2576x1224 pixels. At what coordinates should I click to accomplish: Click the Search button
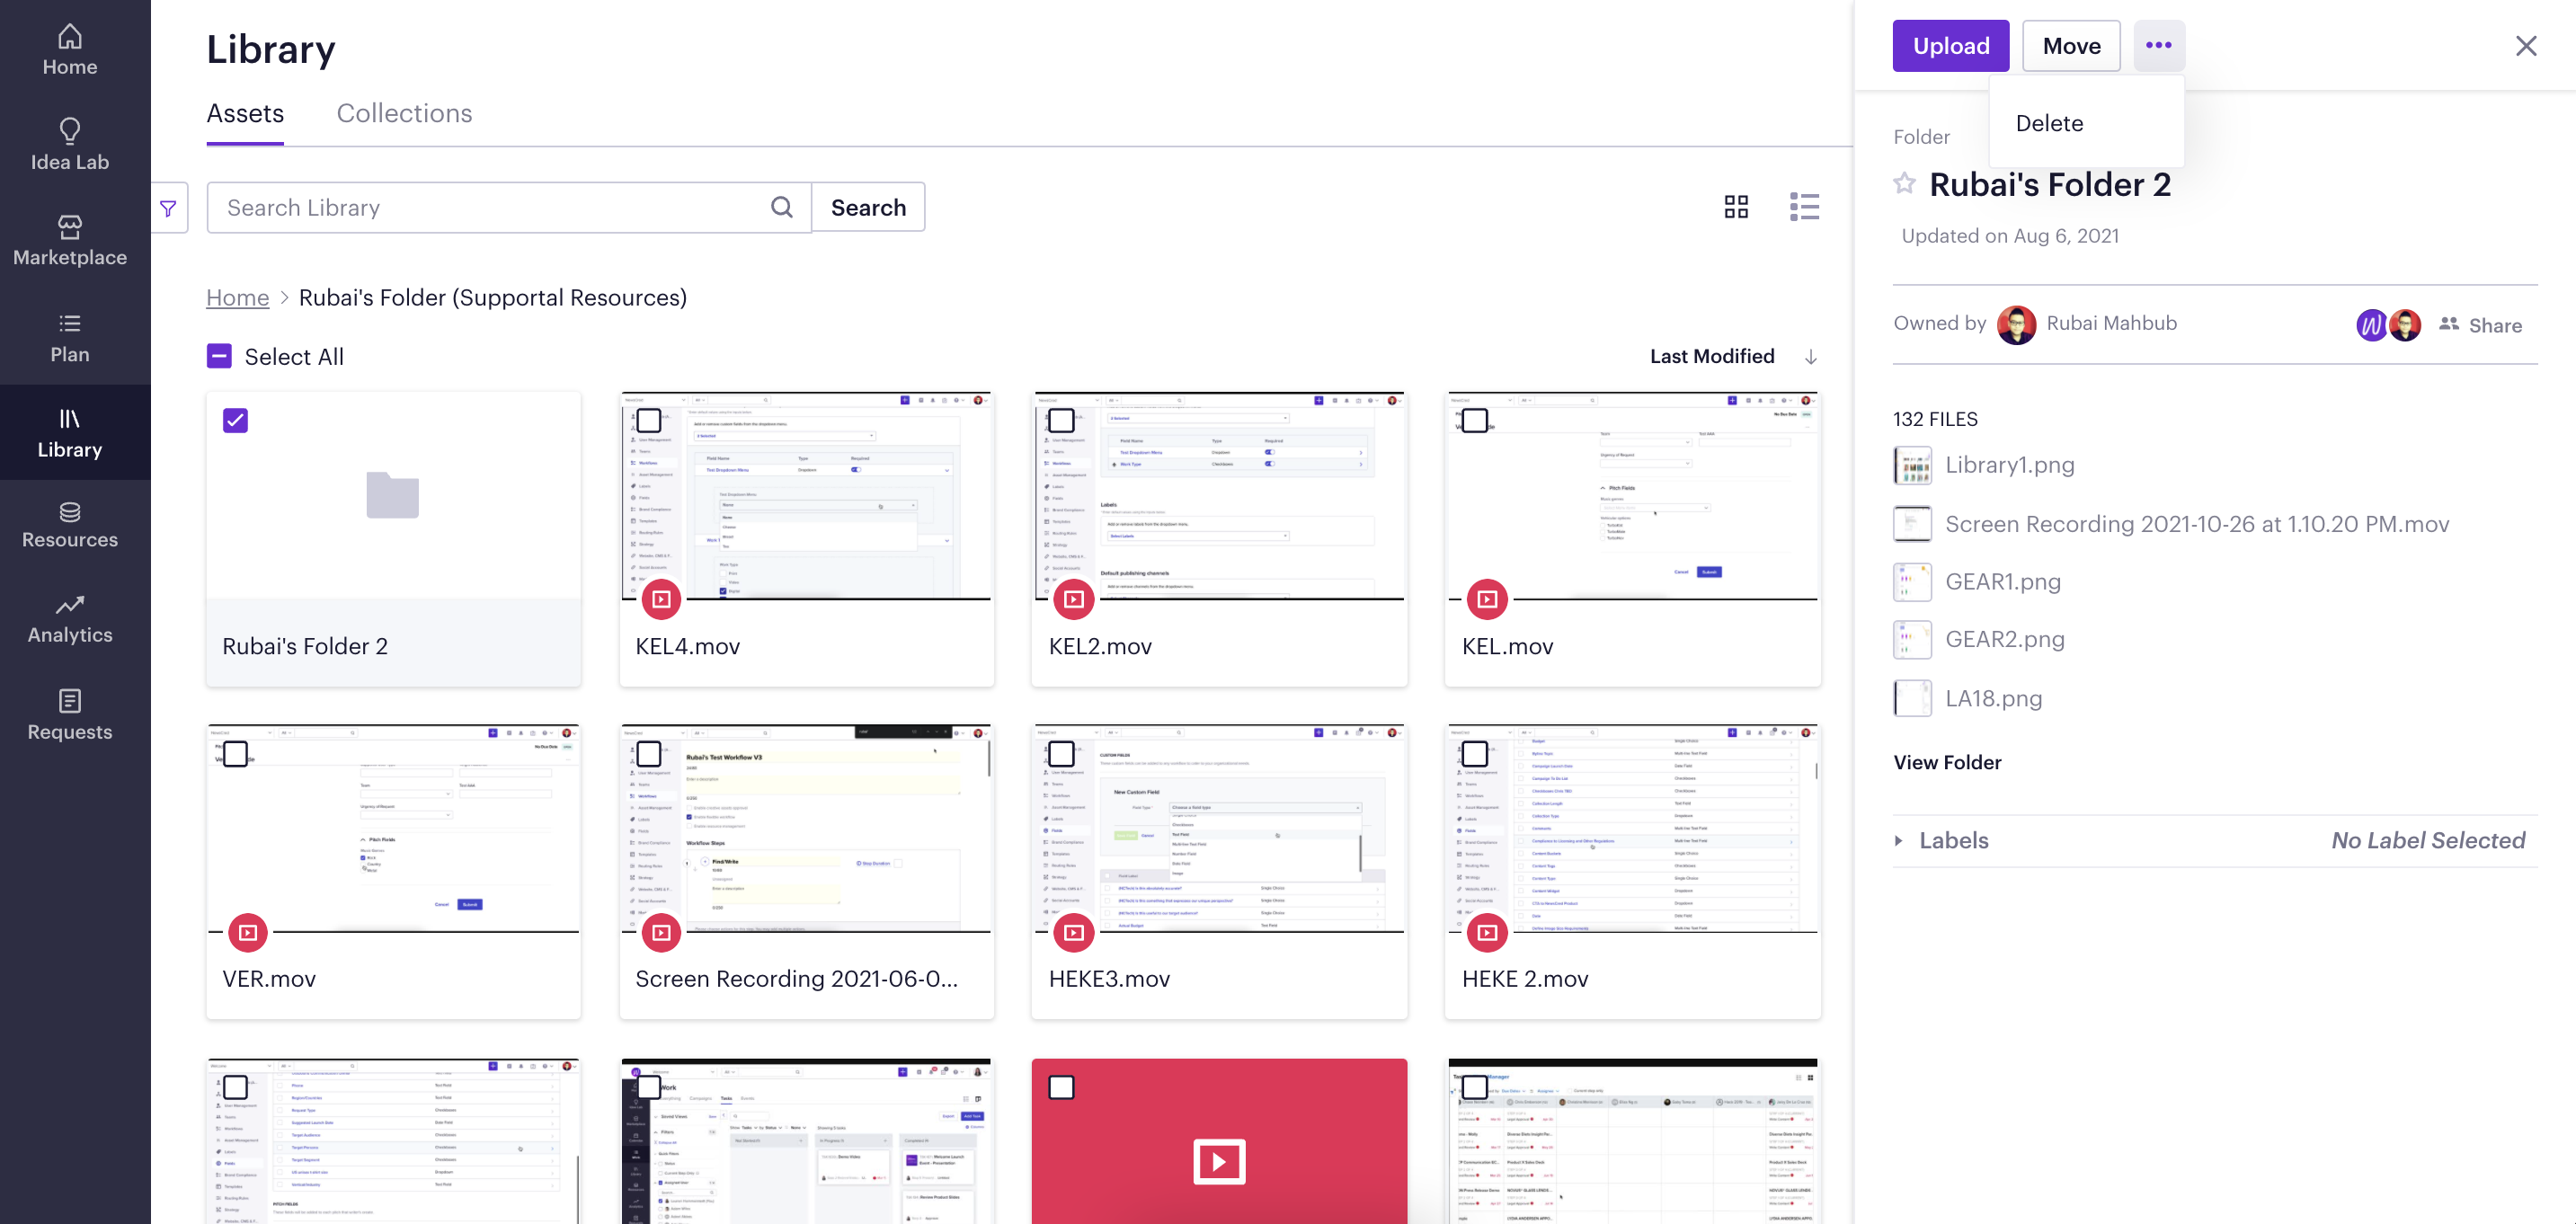[x=868, y=207]
